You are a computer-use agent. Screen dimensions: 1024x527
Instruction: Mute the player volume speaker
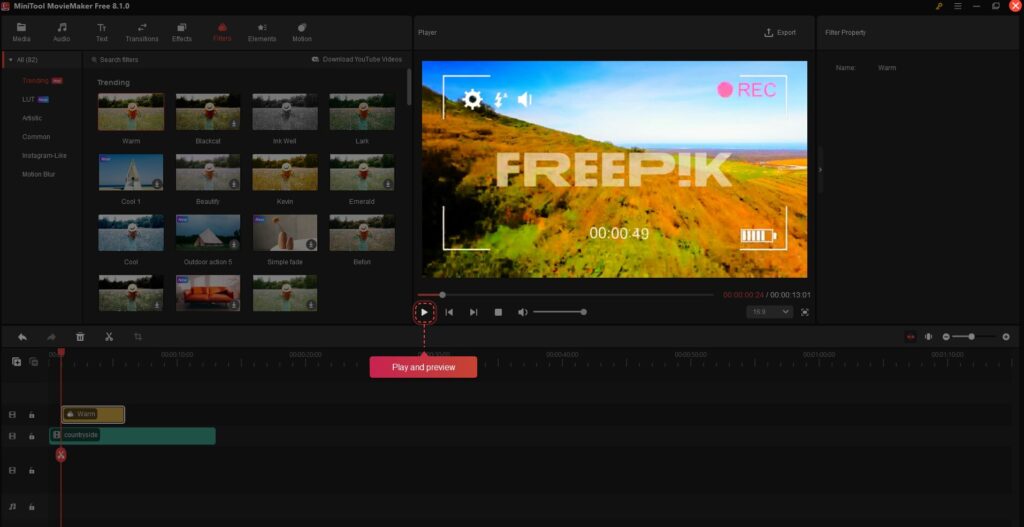coord(522,312)
